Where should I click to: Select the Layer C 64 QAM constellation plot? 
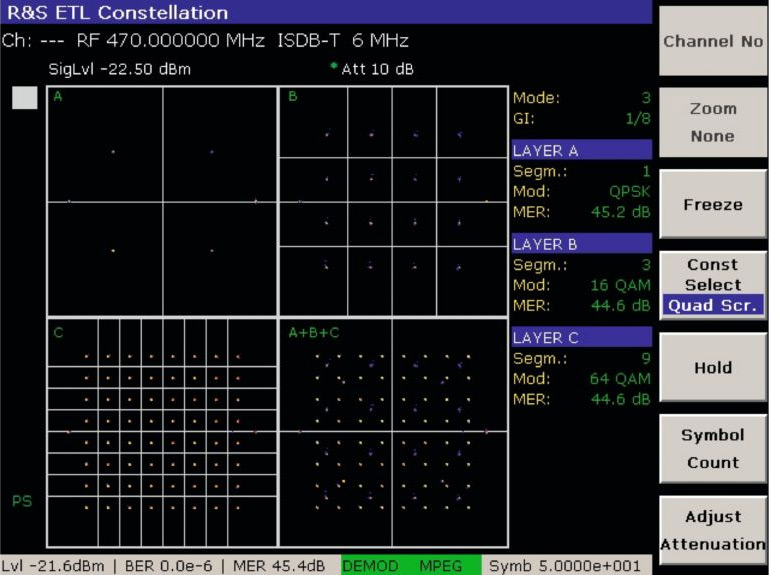click(162, 432)
